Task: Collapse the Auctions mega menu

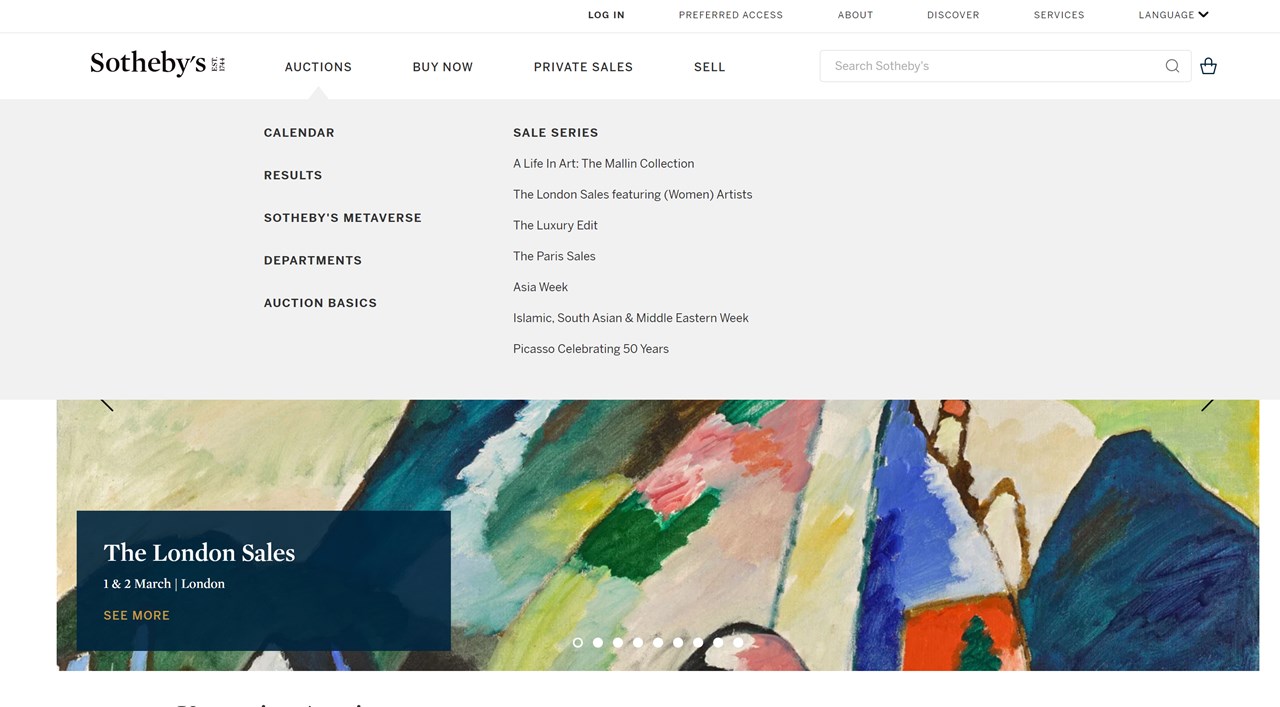Action: (318, 67)
